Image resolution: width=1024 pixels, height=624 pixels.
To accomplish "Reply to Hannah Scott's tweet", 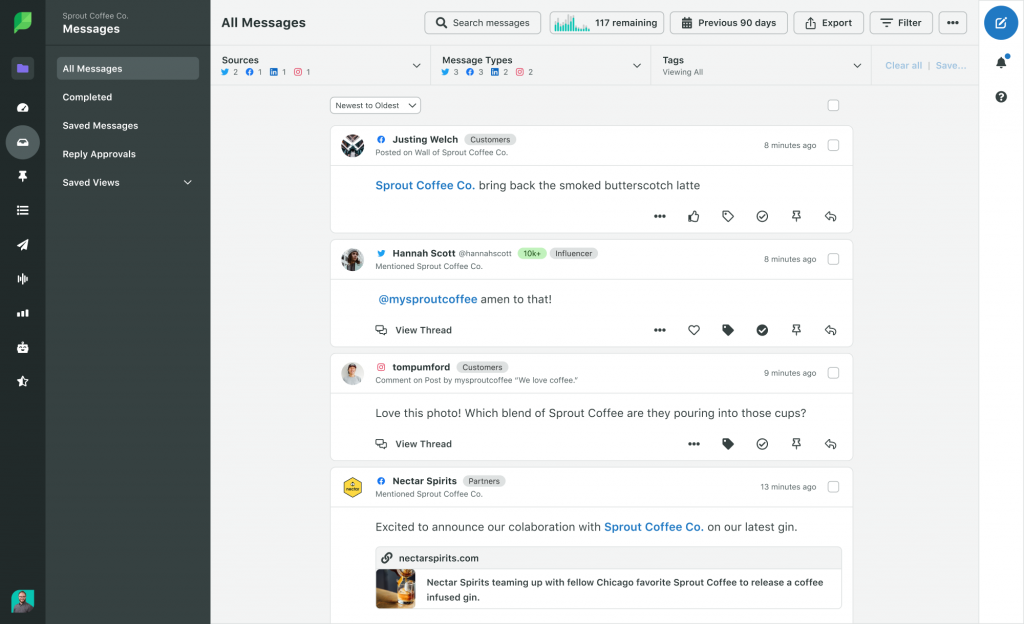I will (x=830, y=330).
